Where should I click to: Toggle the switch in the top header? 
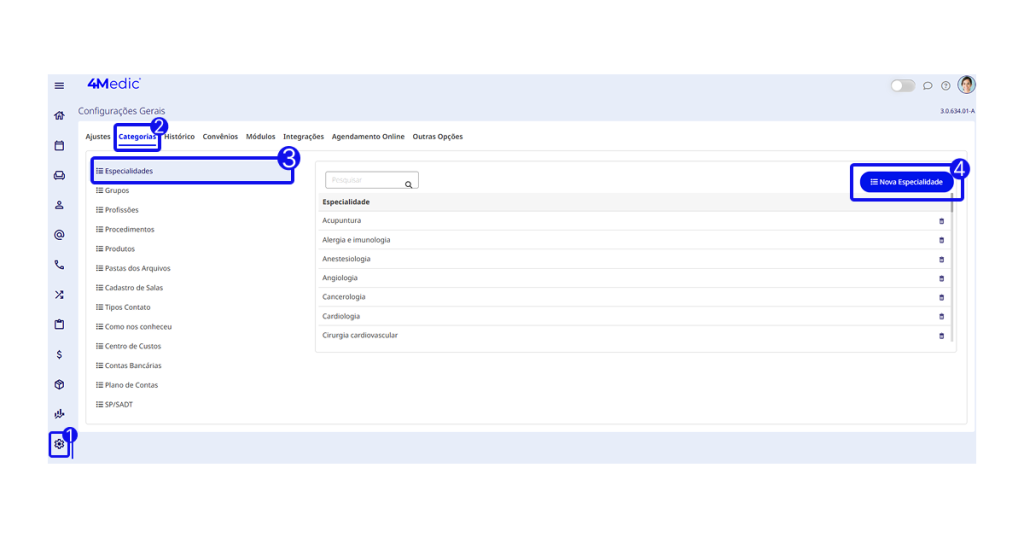click(902, 86)
